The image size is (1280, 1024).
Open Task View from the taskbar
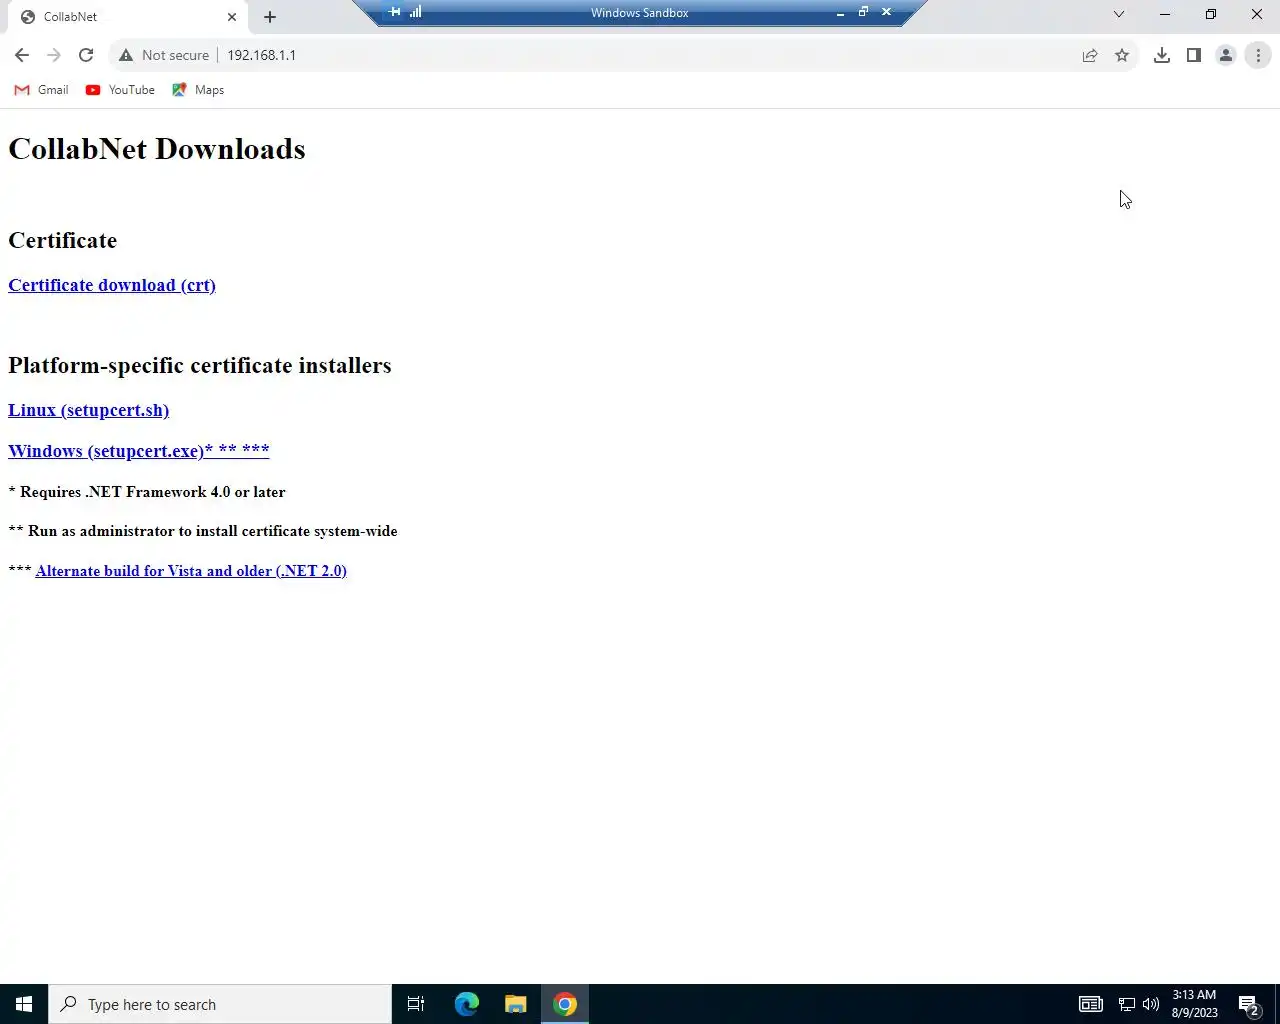click(x=416, y=1004)
